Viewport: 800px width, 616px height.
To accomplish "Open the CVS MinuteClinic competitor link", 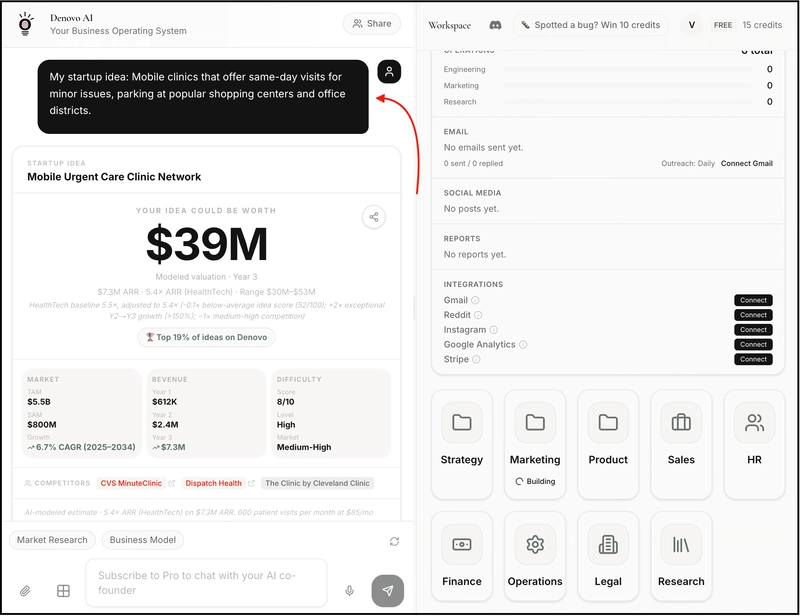I will pos(131,483).
